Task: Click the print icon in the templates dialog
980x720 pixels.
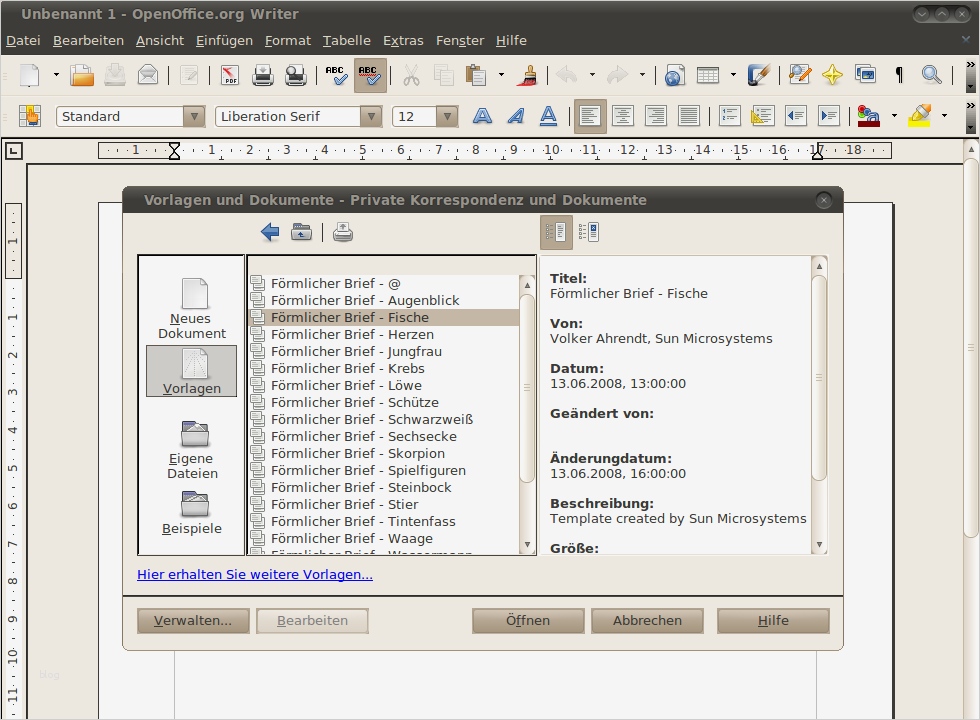Action: click(x=343, y=232)
